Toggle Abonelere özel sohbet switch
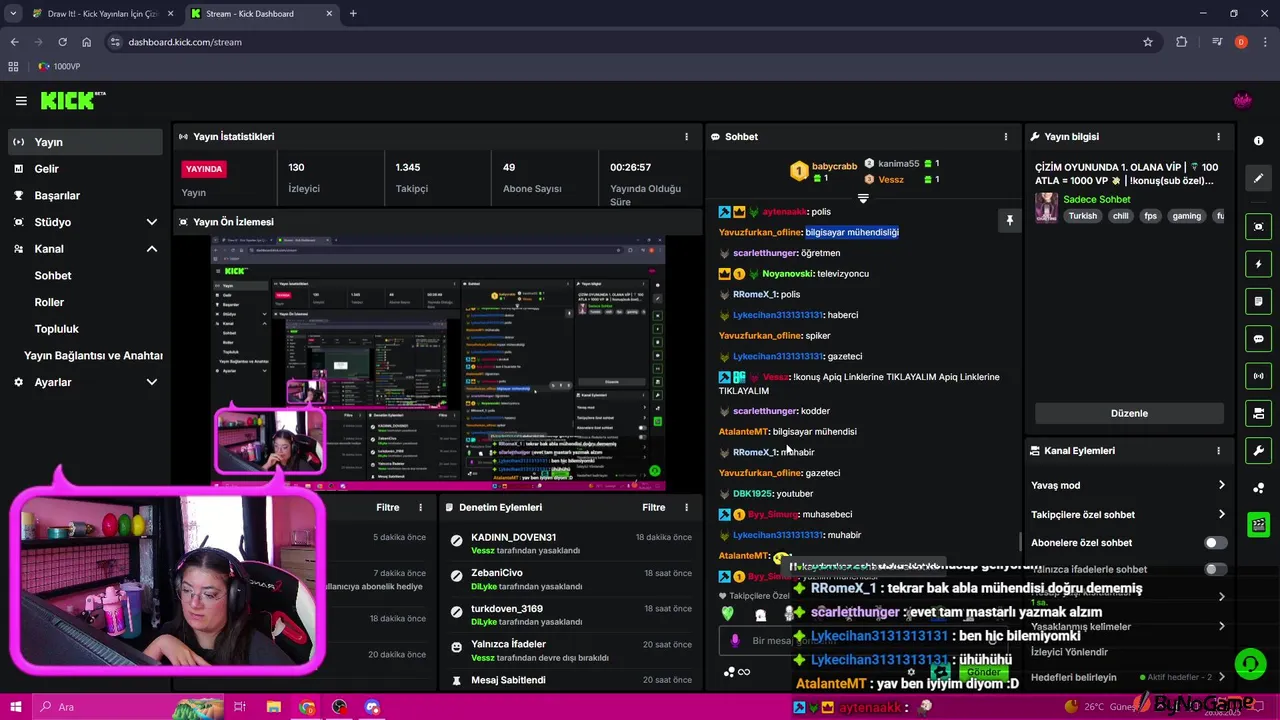The height and width of the screenshot is (720, 1280). (x=1215, y=542)
